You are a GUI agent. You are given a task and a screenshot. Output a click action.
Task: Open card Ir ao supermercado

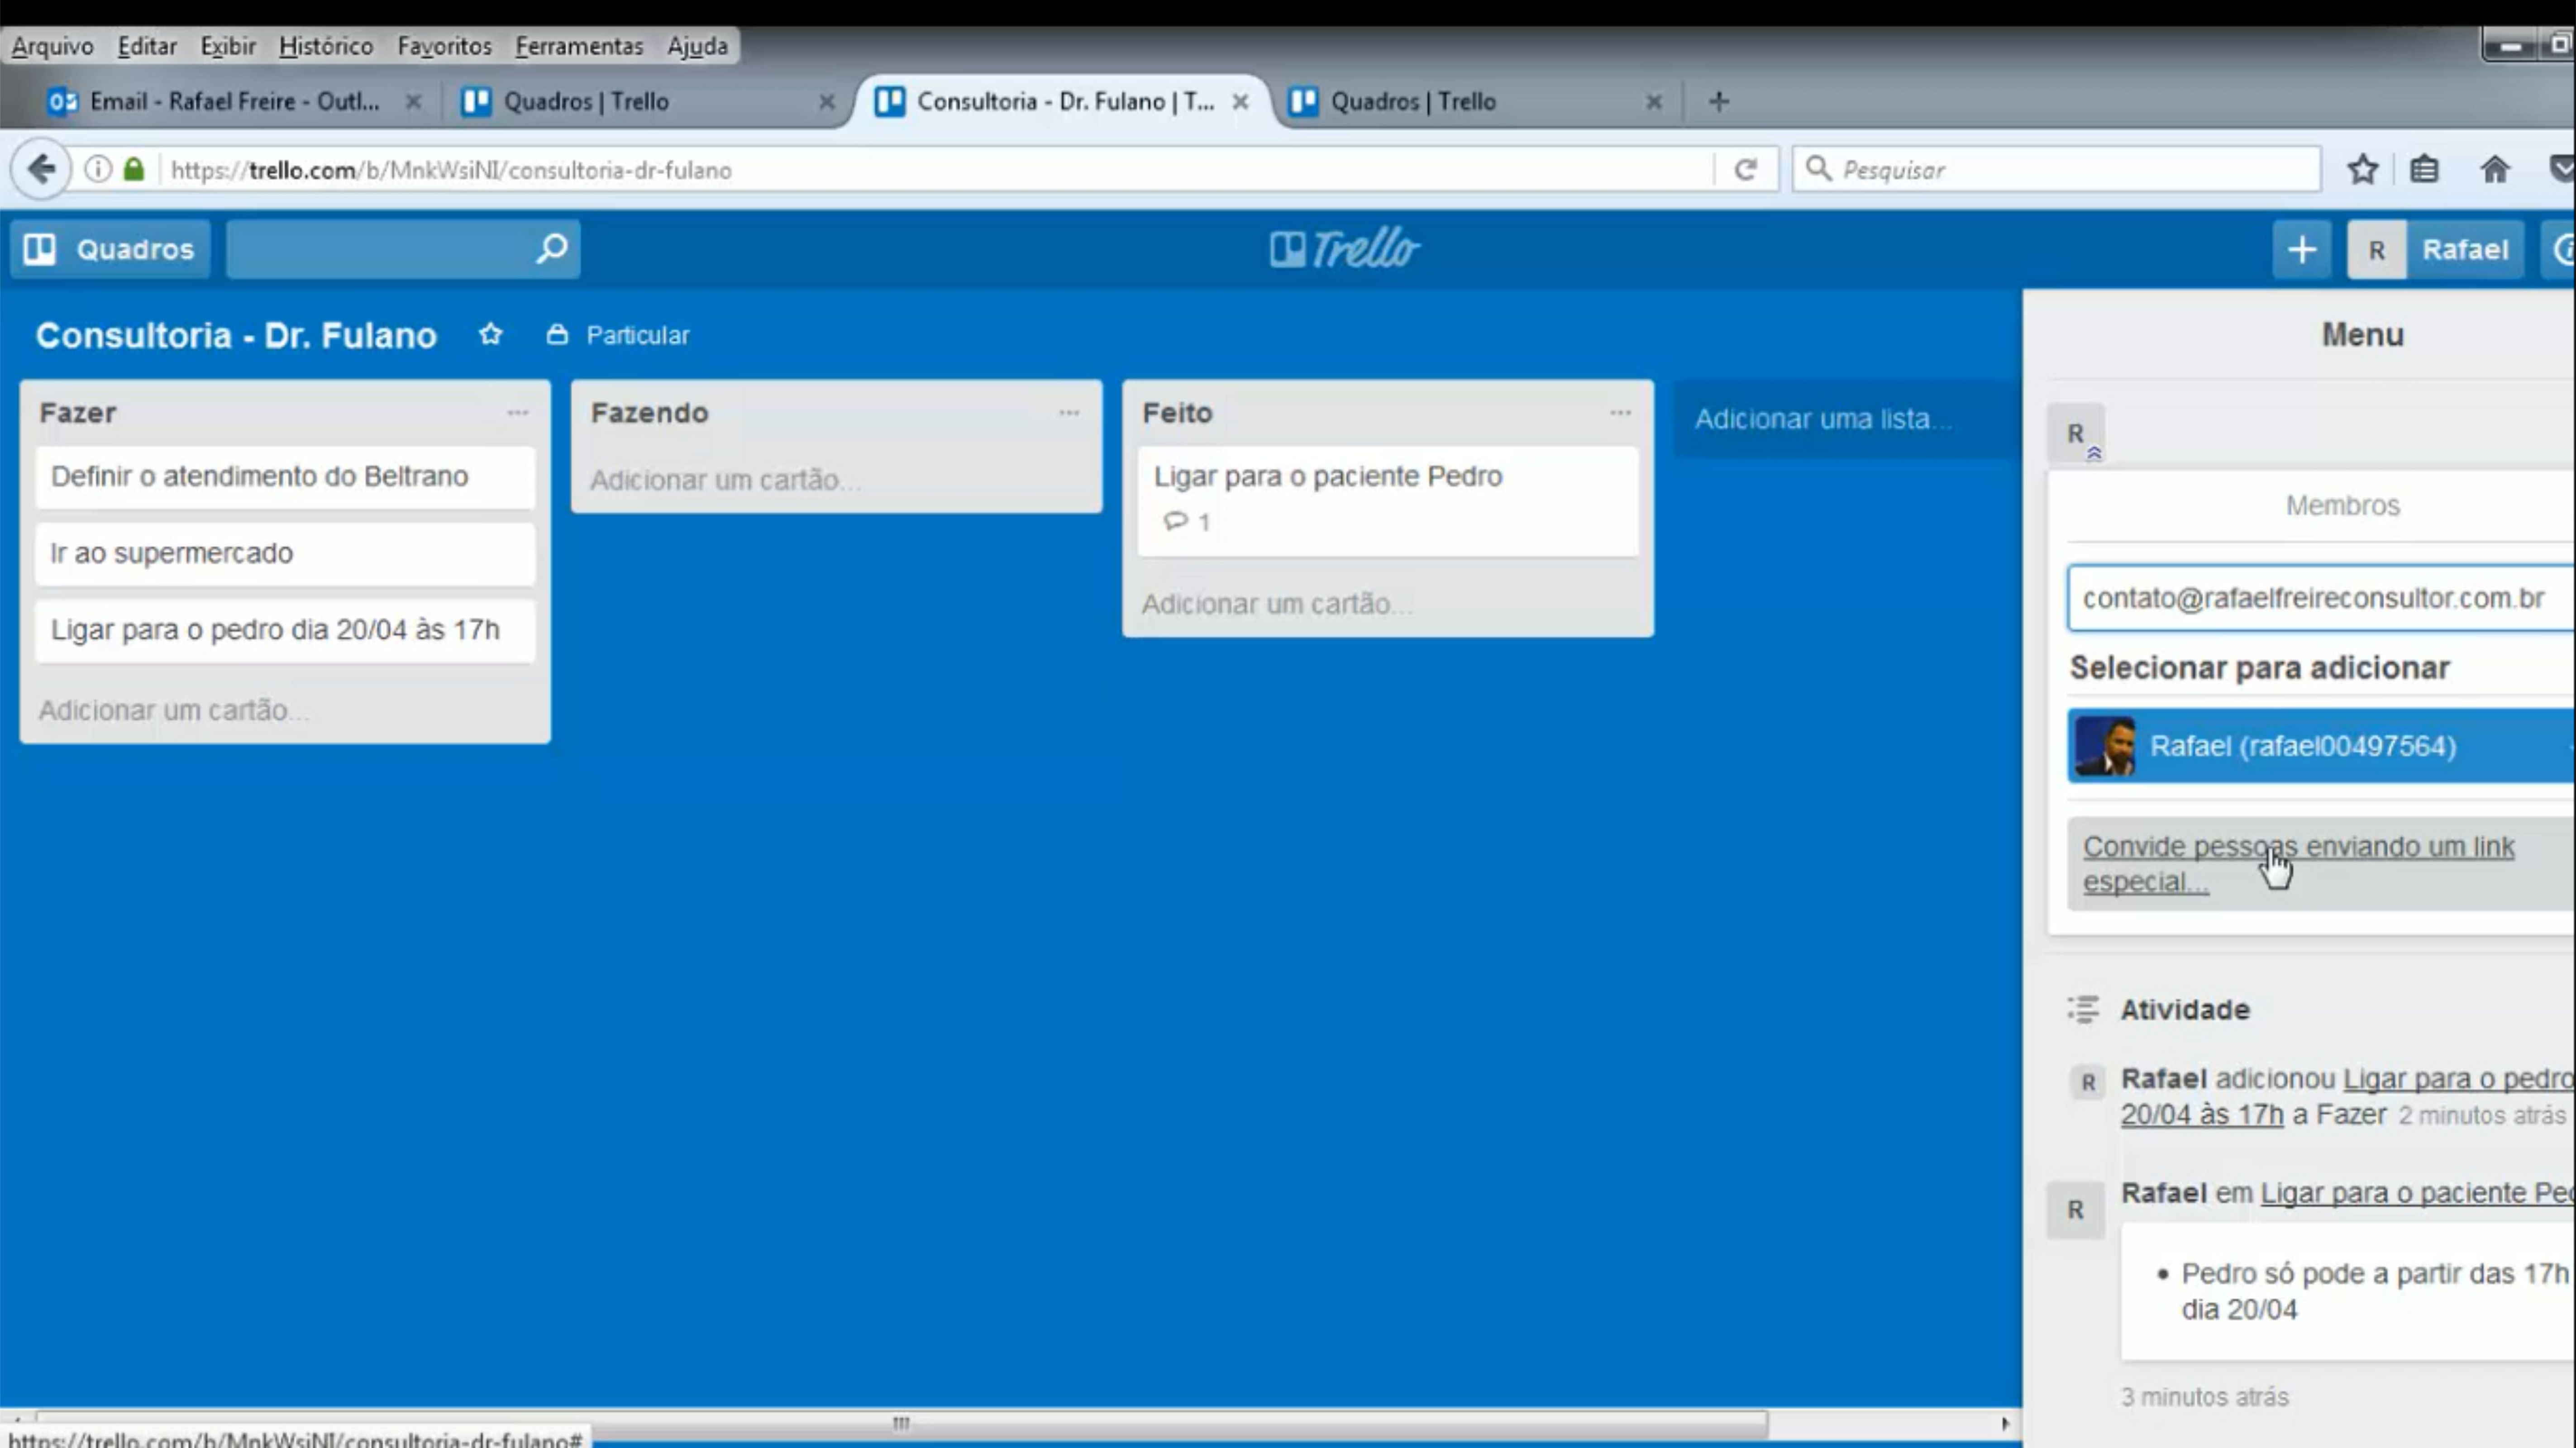pos(285,553)
